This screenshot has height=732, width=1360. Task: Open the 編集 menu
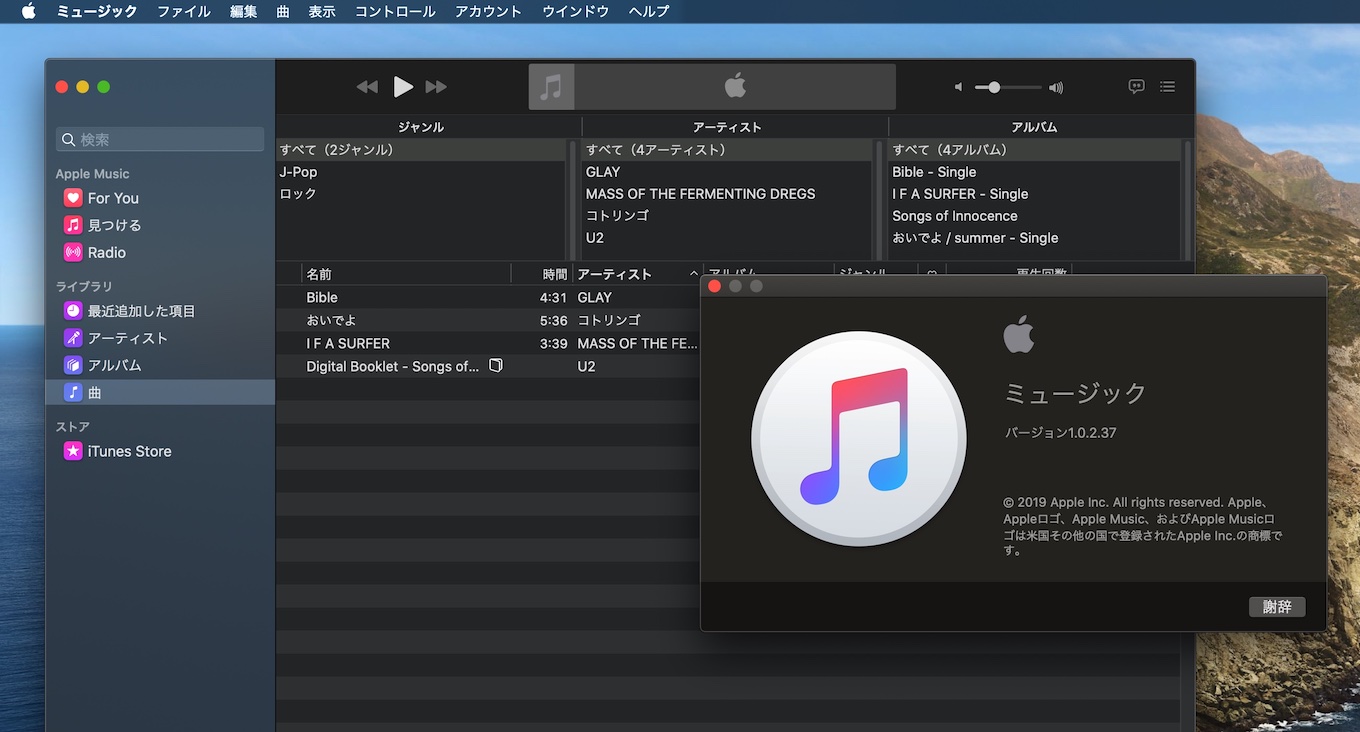(243, 11)
